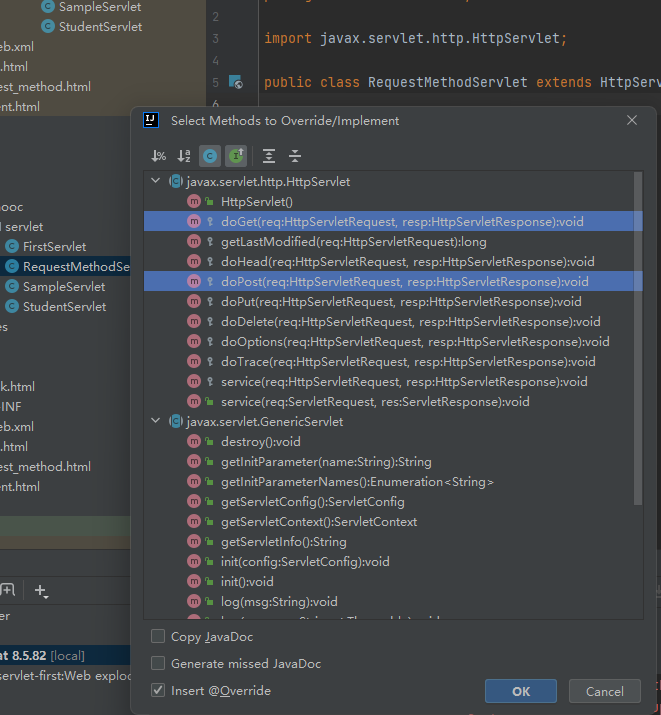This screenshot has width=661, height=715.
Task: Click Collapse All icon in dialog toolbar
Action: [295, 156]
